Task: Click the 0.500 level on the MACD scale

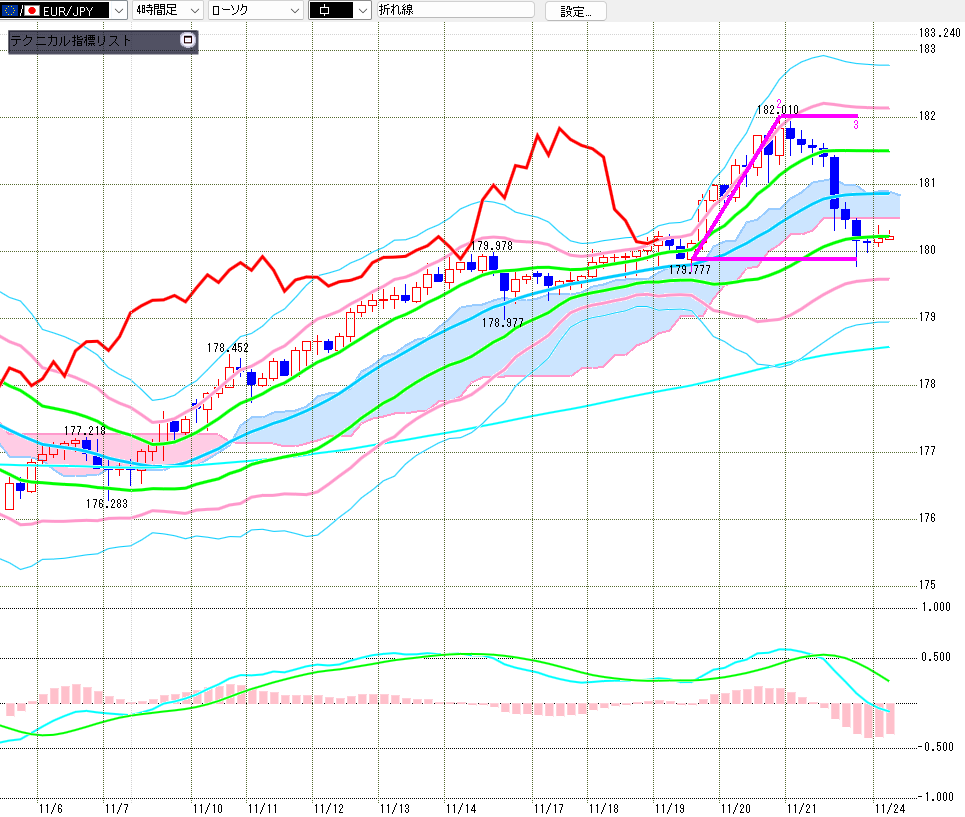Action: [x=937, y=657]
